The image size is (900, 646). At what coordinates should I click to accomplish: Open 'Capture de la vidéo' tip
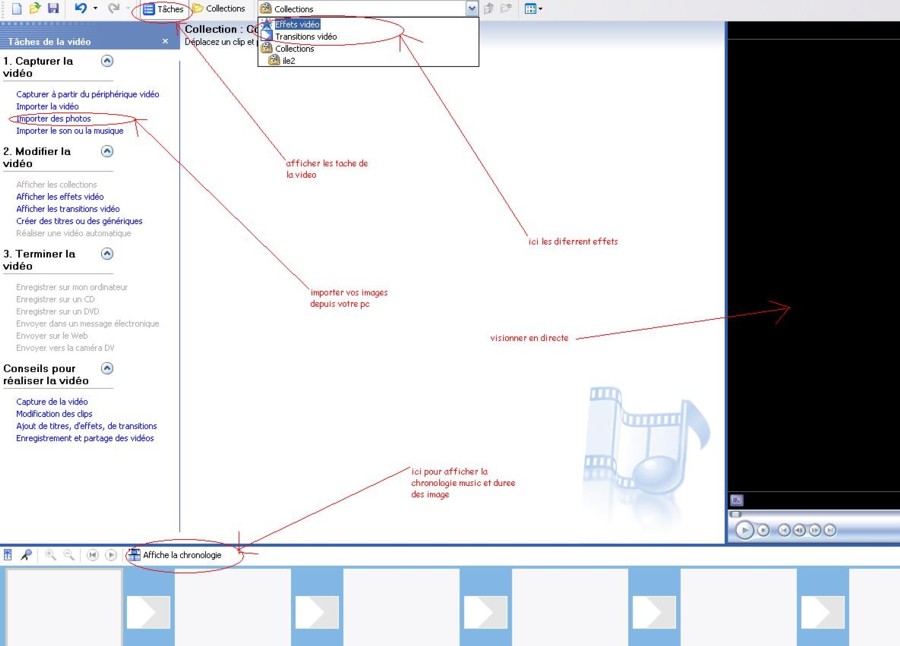(52, 402)
